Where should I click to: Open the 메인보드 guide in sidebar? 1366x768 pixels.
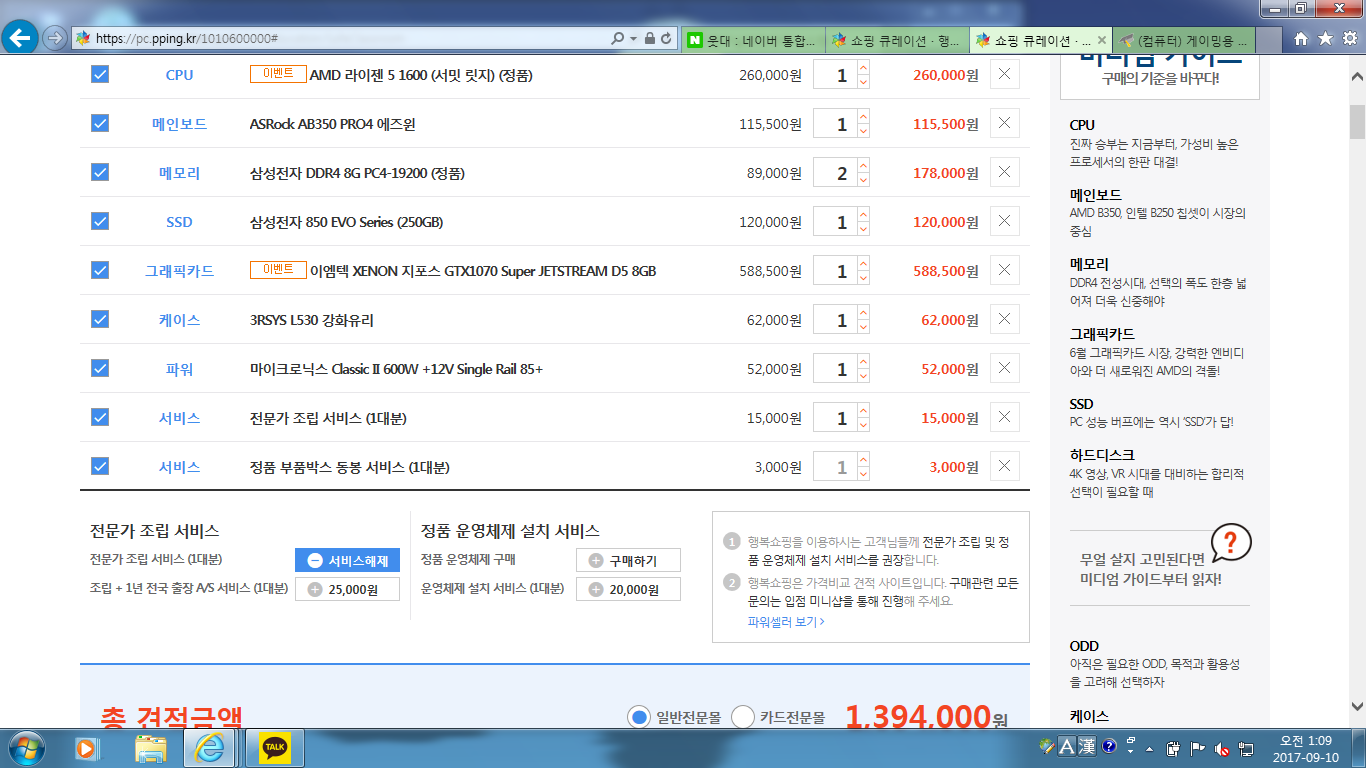point(1095,195)
